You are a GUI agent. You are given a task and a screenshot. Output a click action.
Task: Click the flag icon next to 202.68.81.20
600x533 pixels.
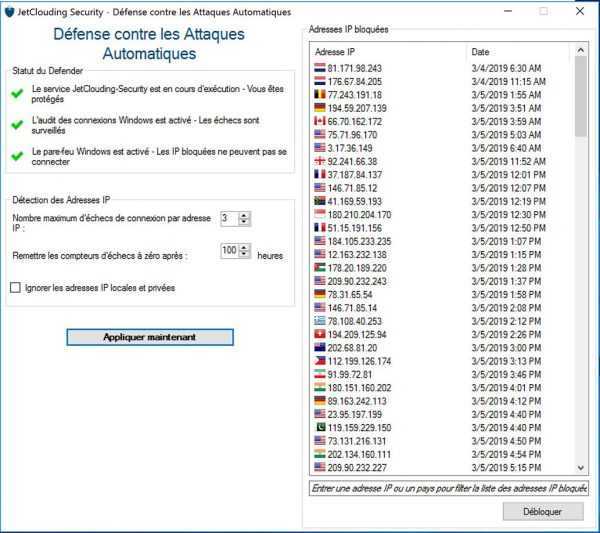[x=320, y=347]
